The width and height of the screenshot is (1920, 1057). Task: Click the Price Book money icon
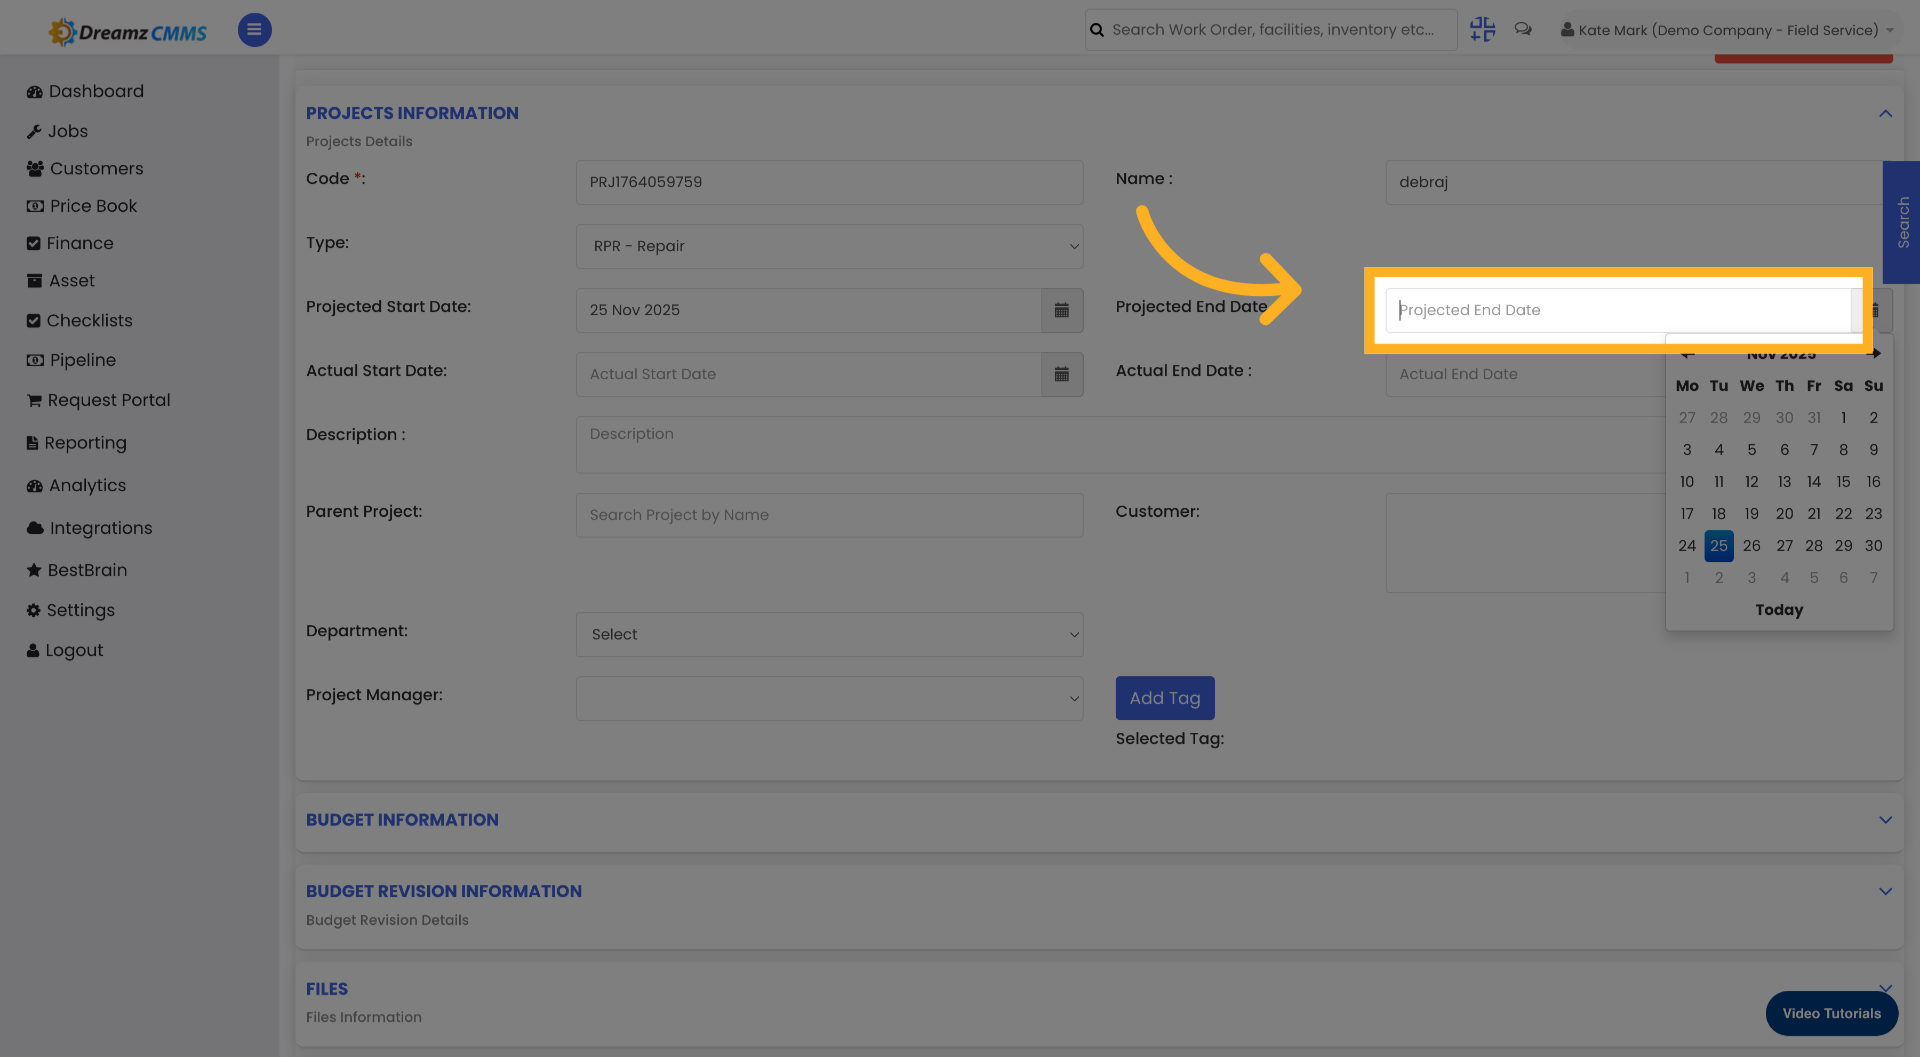point(35,206)
